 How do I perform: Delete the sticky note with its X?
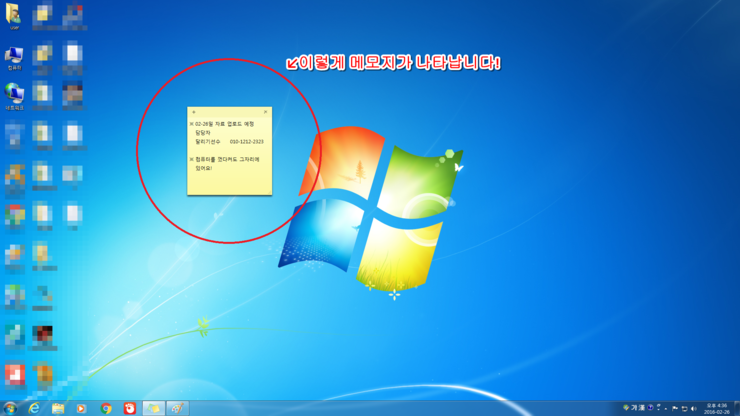[265, 112]
